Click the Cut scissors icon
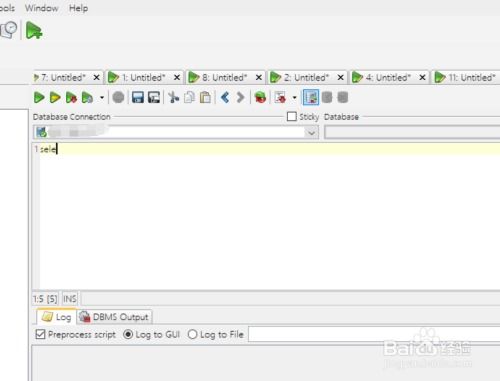The width and height of the screenshot is (500, 381). click(x=173, y=98)
